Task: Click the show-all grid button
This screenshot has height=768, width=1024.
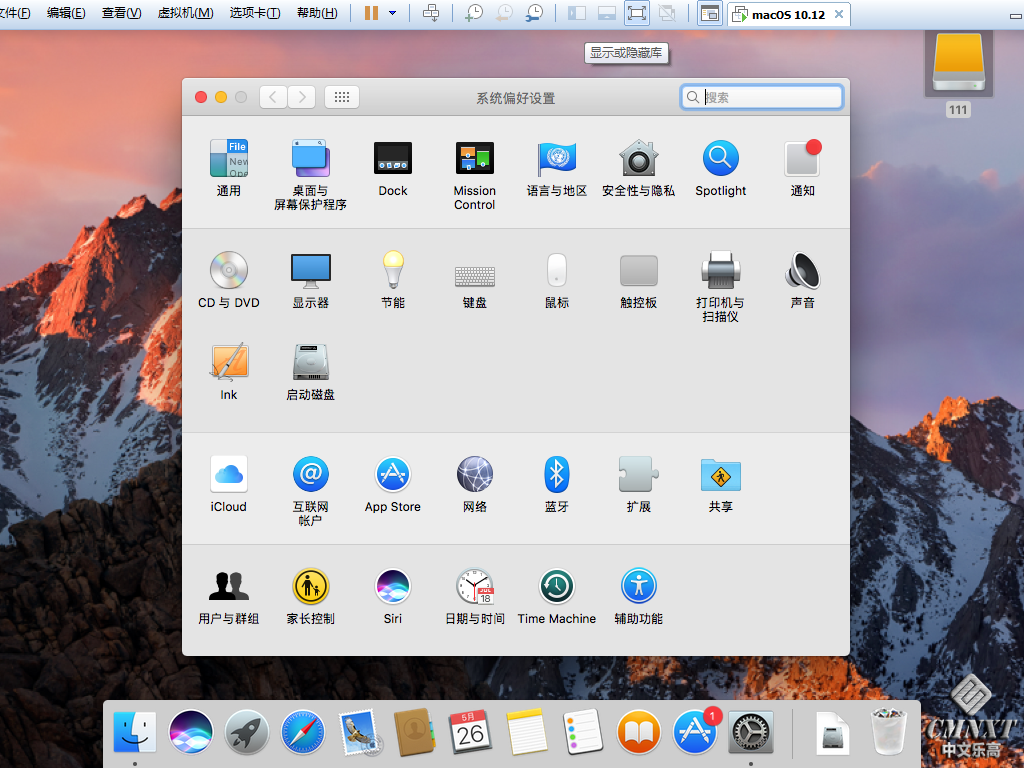Action: 342,97
